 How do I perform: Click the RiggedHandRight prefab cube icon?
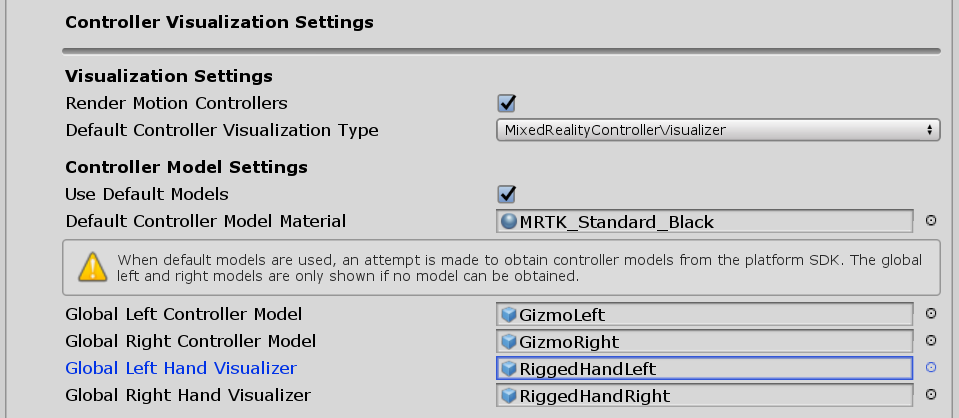tap(509, 396)
